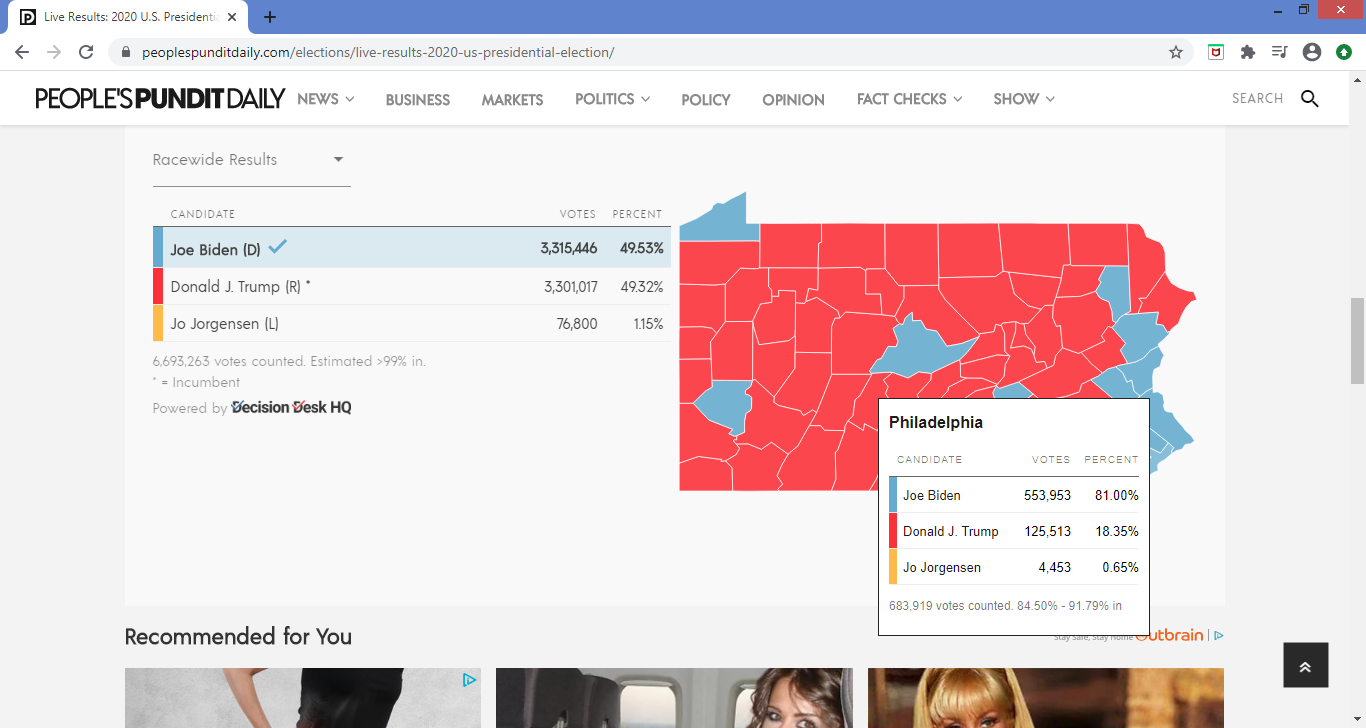Open the OPINION section

[793, 99]
